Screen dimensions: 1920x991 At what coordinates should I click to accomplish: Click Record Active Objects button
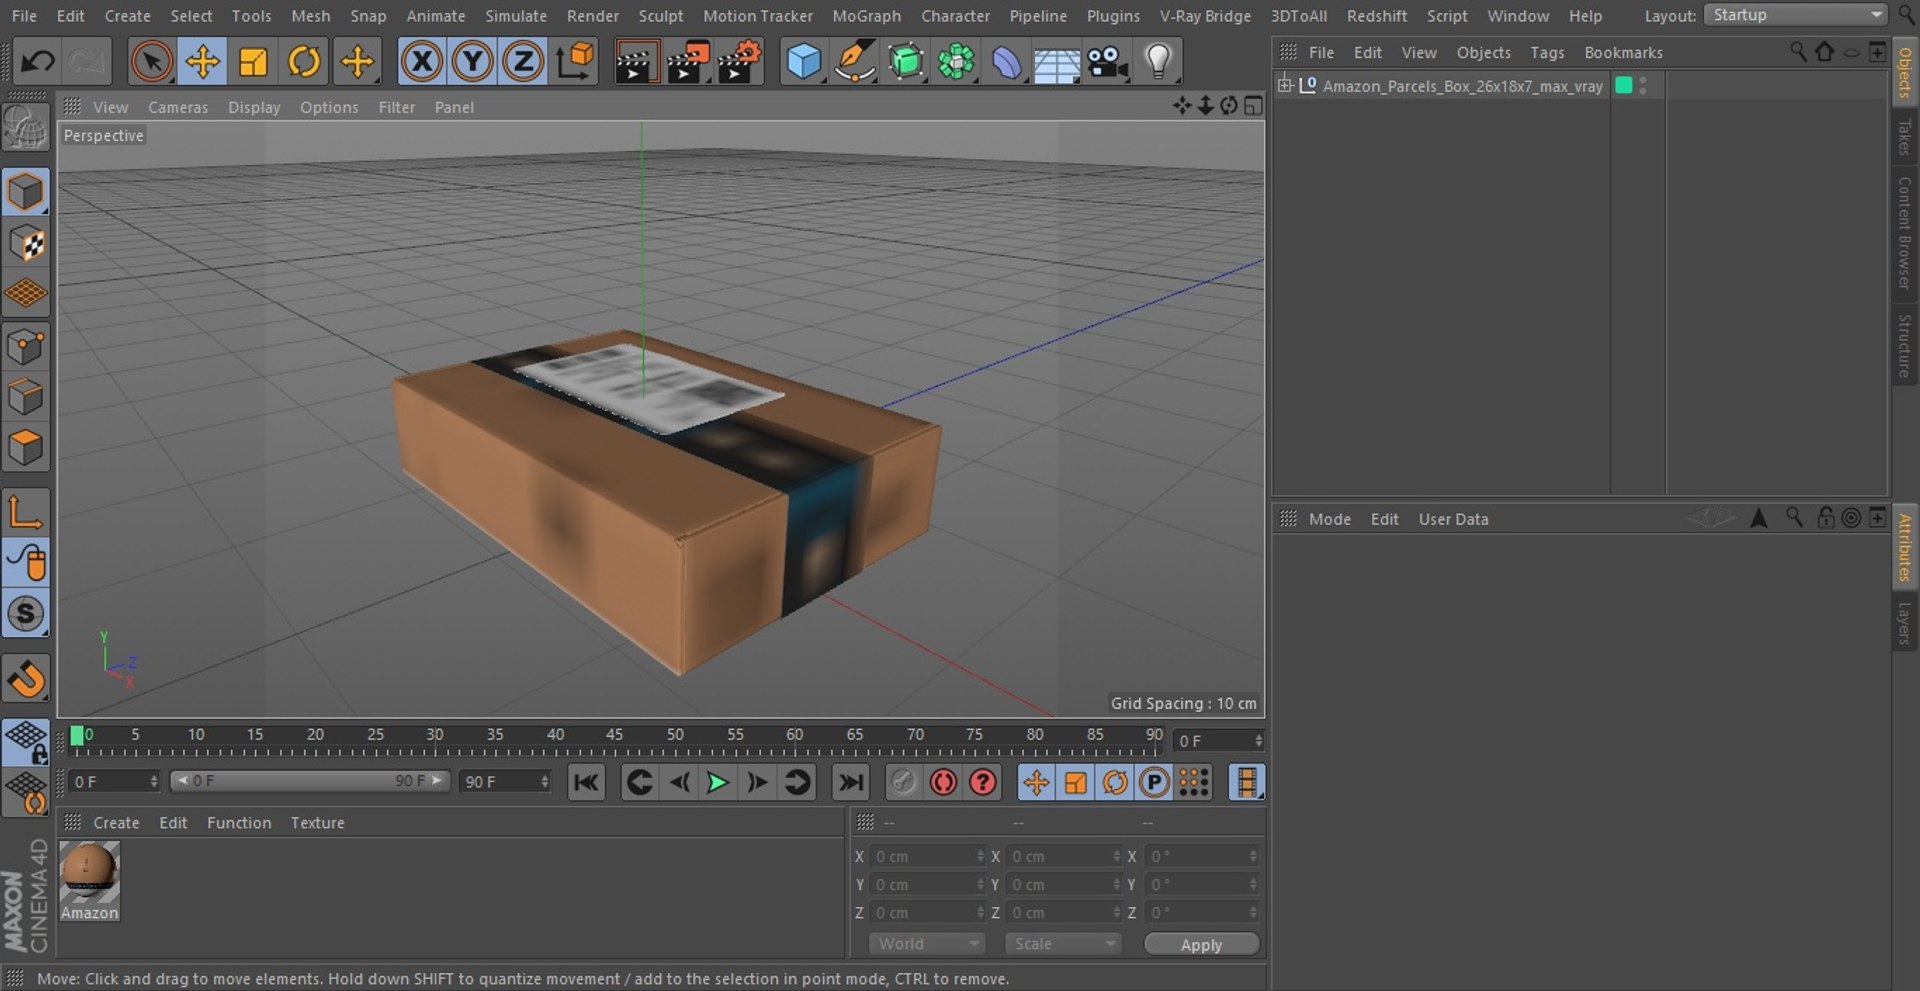pos(903,783)
